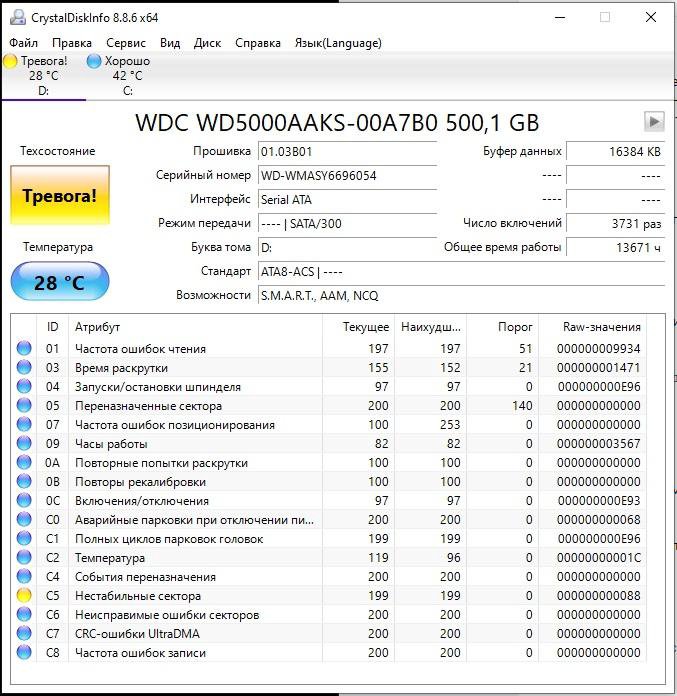
Task: Switch to the C: disk tab
Action: click(x=127, y=76)
